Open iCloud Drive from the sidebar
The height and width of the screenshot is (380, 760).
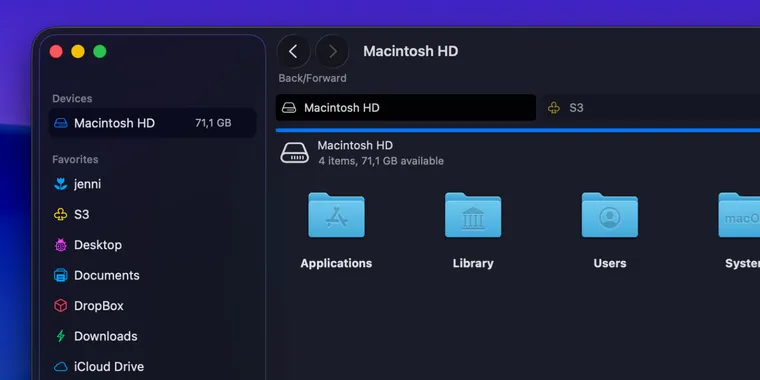click(x=152, y=366)
